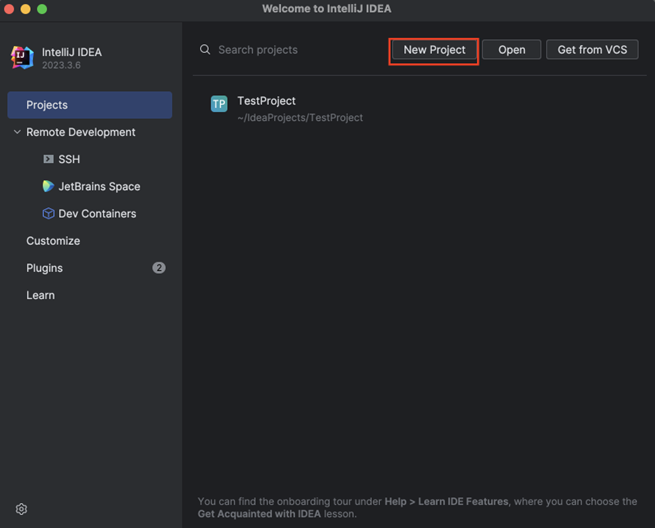Click the Open button
The width and height of the screenshot is (655, 528).
point(511,50)
